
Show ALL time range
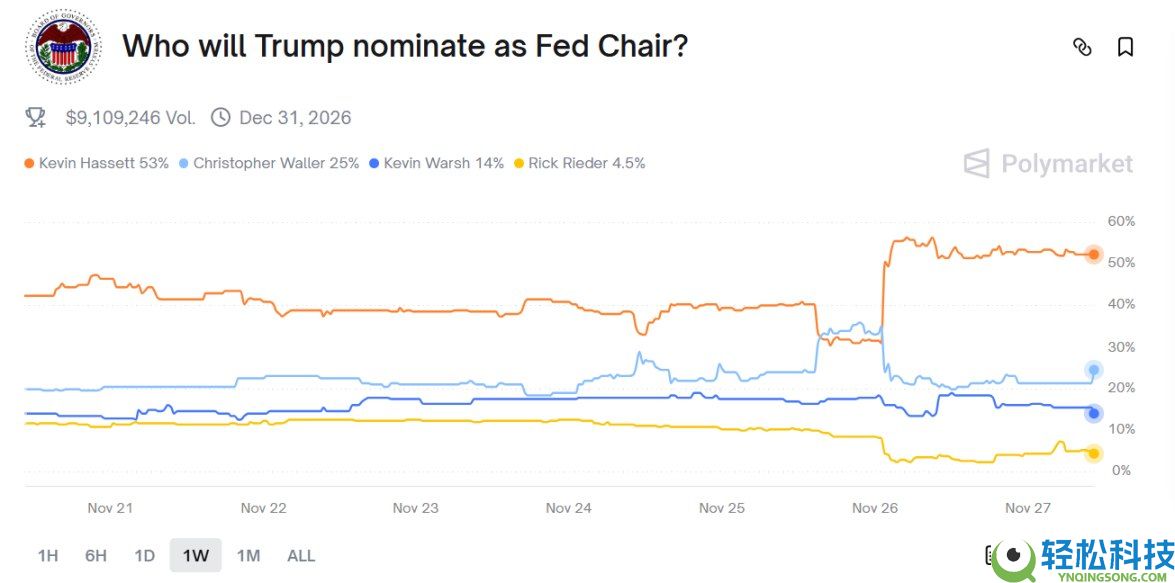point(301,556)
